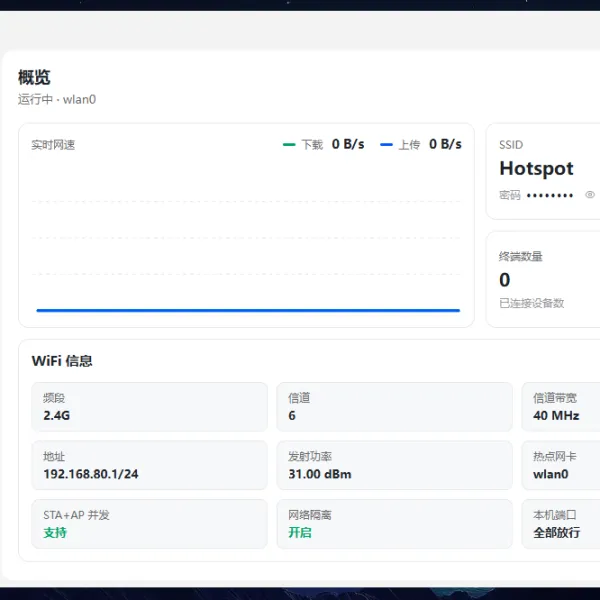
Task: Click the 信道 value 6
Action: point(292,416)
